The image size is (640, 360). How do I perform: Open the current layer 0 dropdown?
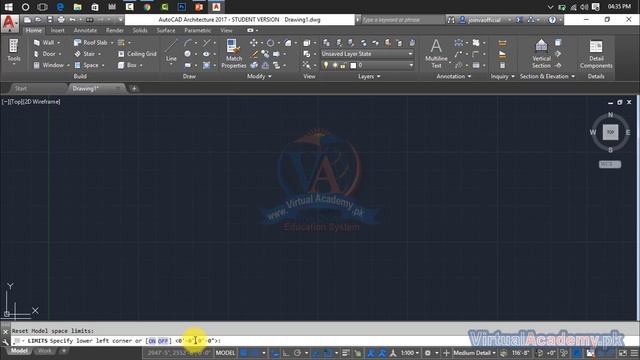click(367, 65)
